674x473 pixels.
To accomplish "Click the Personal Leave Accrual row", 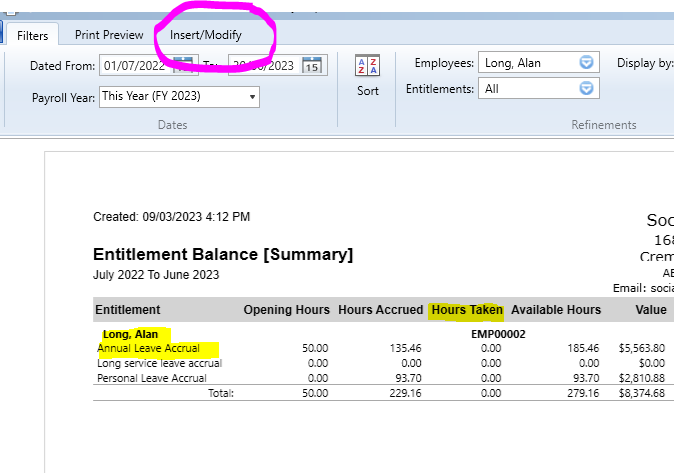I will (152, 378).
